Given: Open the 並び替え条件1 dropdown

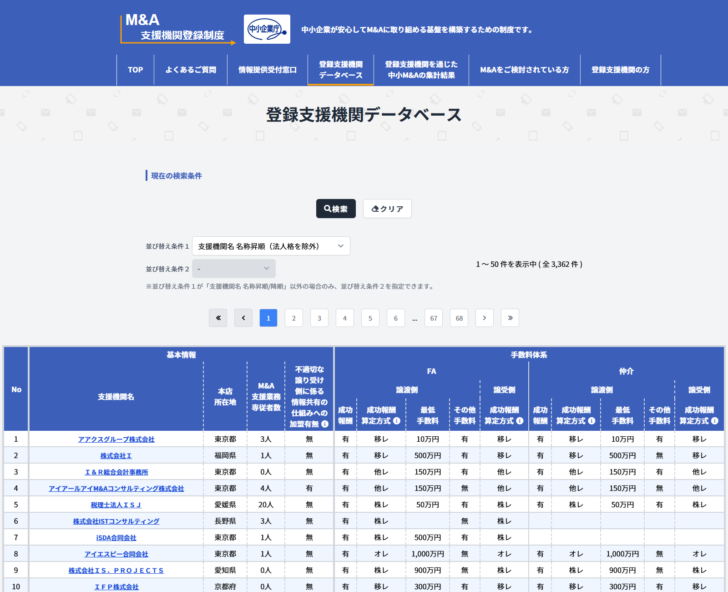Looking at the screenshot, I should [271, 246].
